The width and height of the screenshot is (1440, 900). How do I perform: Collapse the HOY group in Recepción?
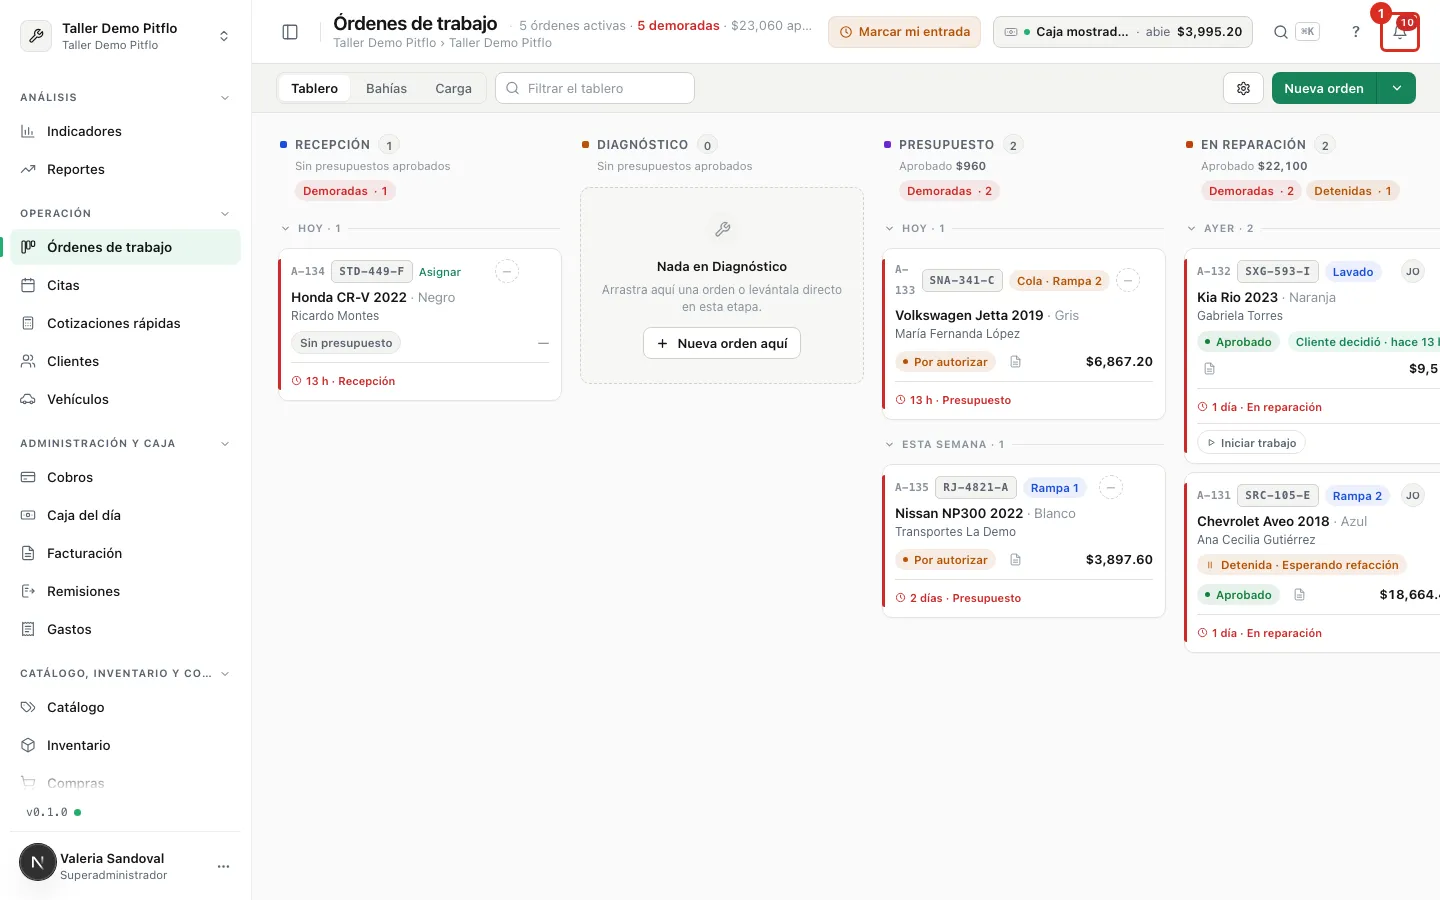coord(286,228)
